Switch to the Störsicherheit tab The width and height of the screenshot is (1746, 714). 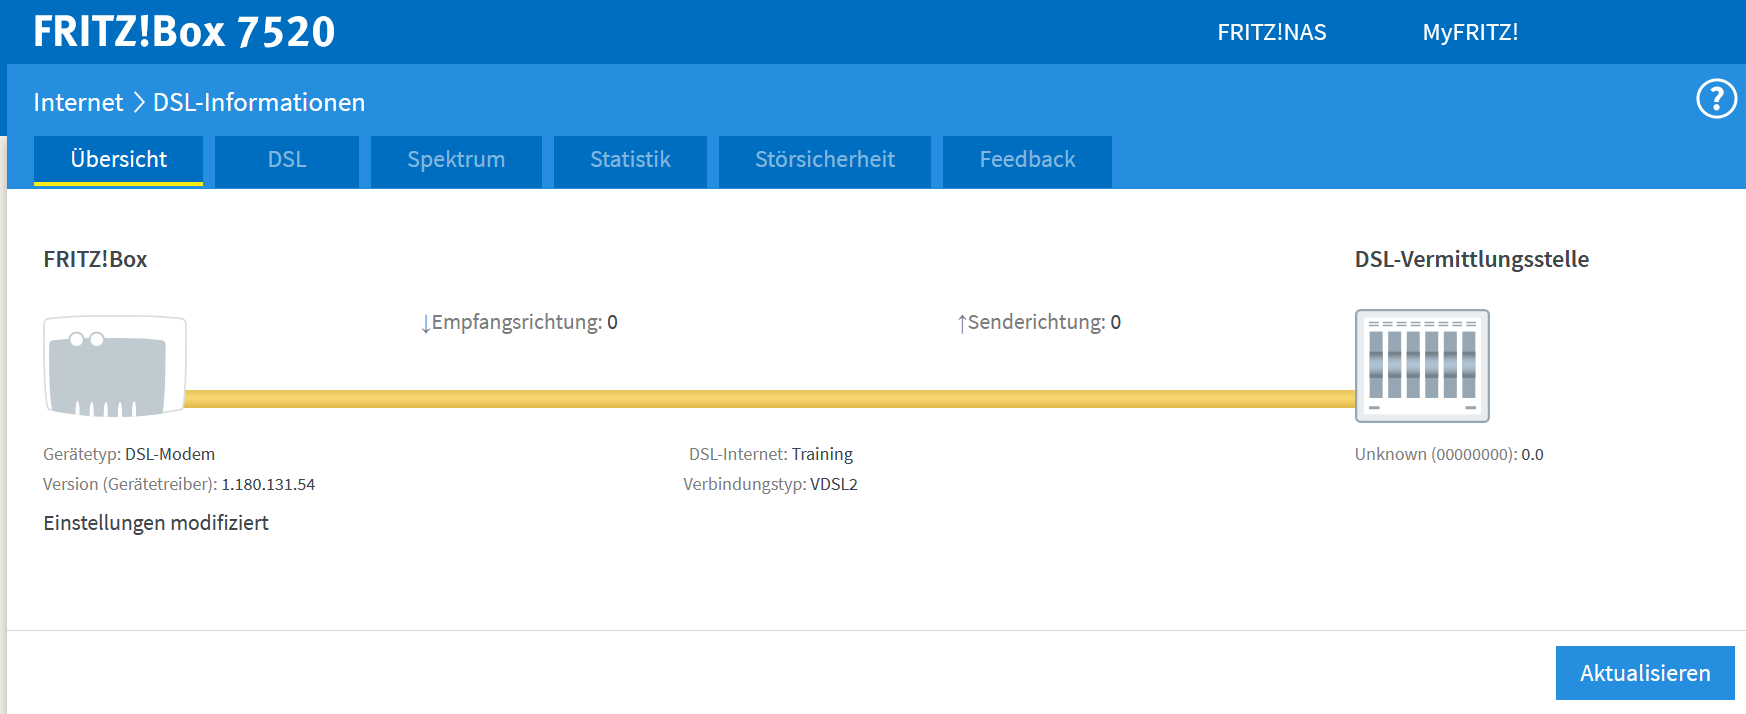tap(825, 161)
